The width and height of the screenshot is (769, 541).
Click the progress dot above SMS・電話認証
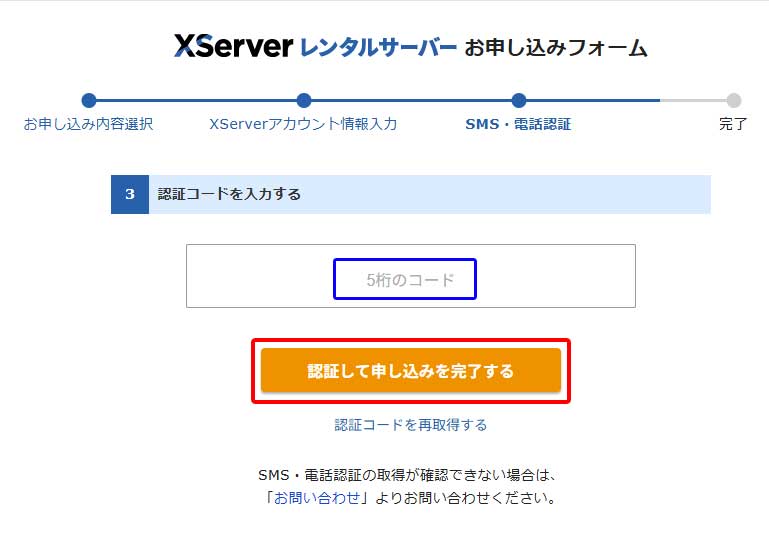point(518,101)
